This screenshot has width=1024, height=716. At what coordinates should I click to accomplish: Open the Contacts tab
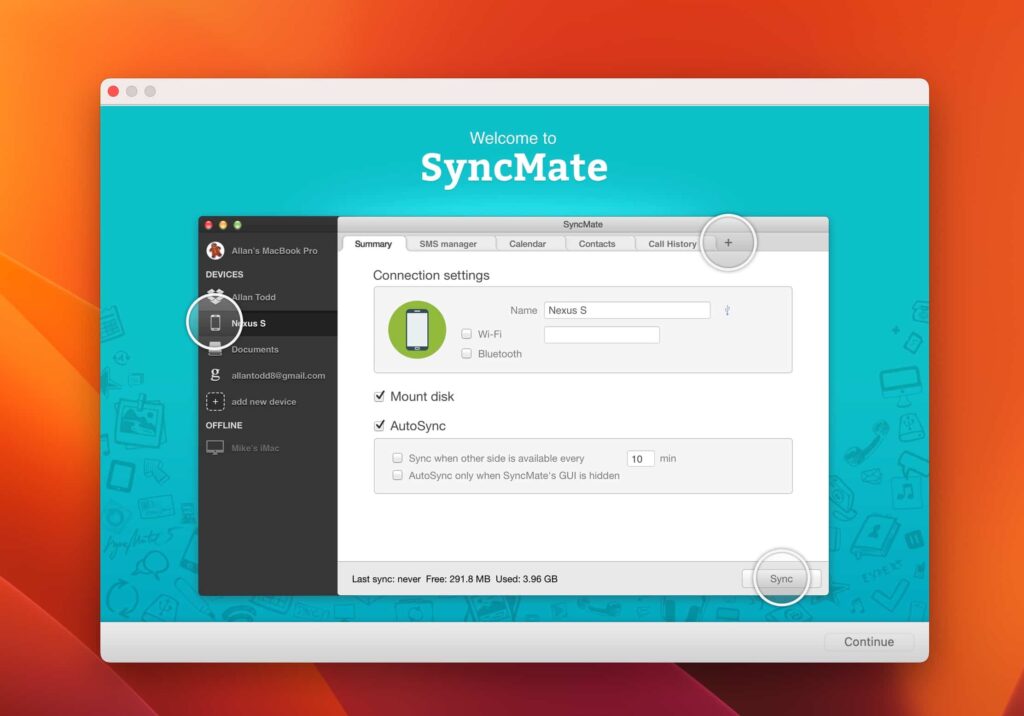click(598, 243)
